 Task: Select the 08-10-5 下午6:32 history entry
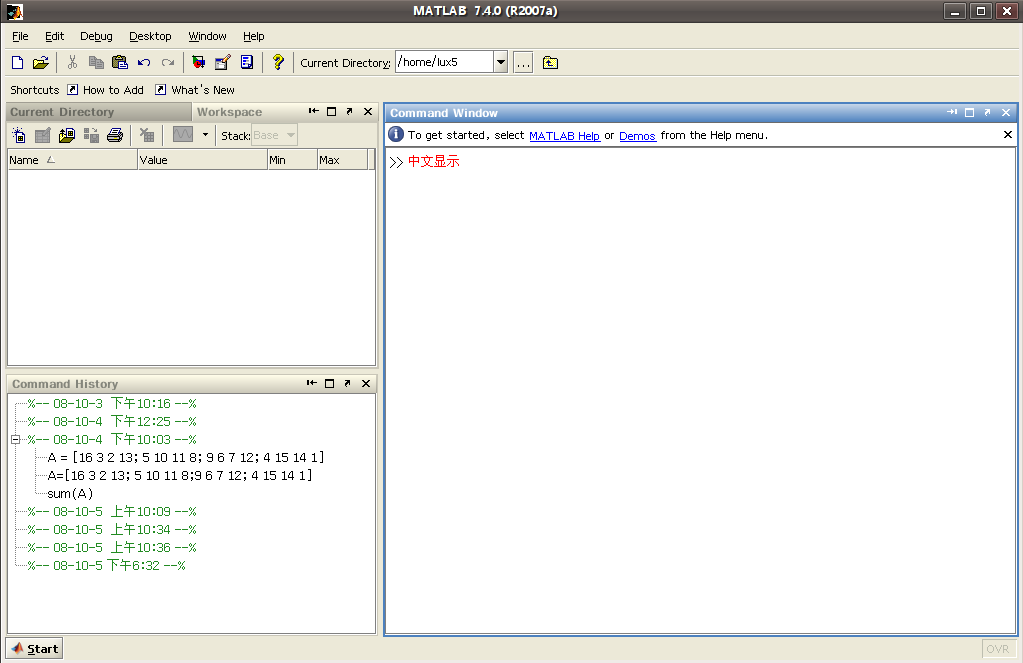pos(106,566)
